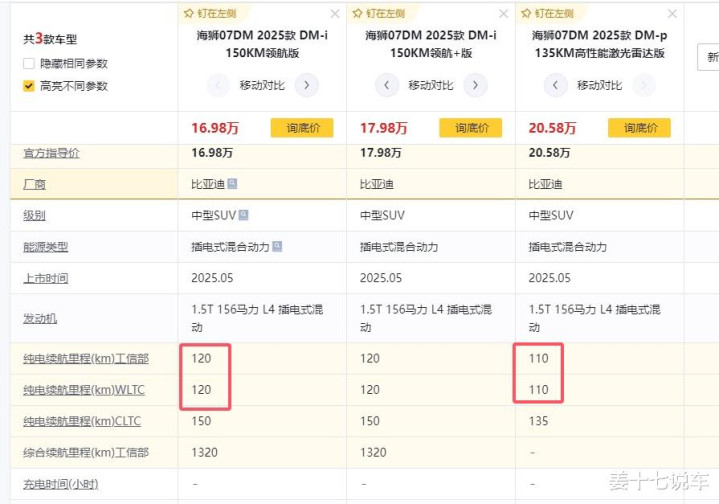Open the 纯电续航里程(km)工信部 link

click(86, 359)
